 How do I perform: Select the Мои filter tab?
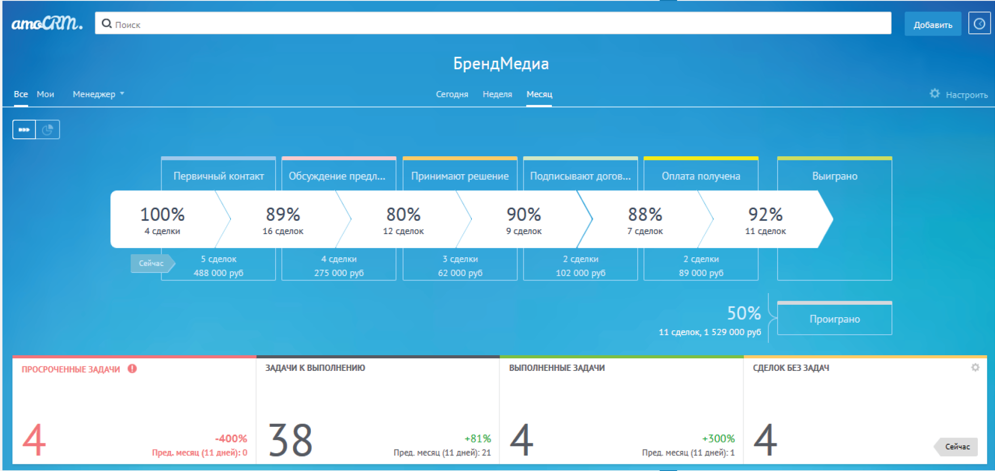[45, 94]
